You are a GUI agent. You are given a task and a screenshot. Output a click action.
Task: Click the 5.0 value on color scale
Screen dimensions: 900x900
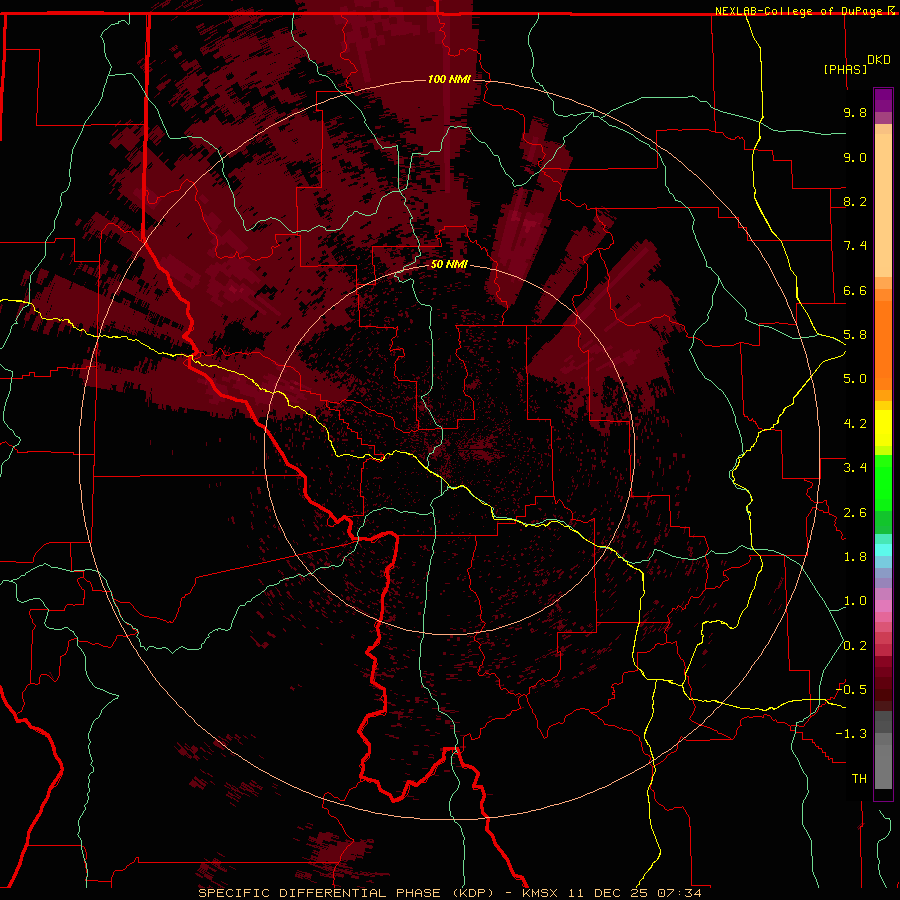coord(855,379)
